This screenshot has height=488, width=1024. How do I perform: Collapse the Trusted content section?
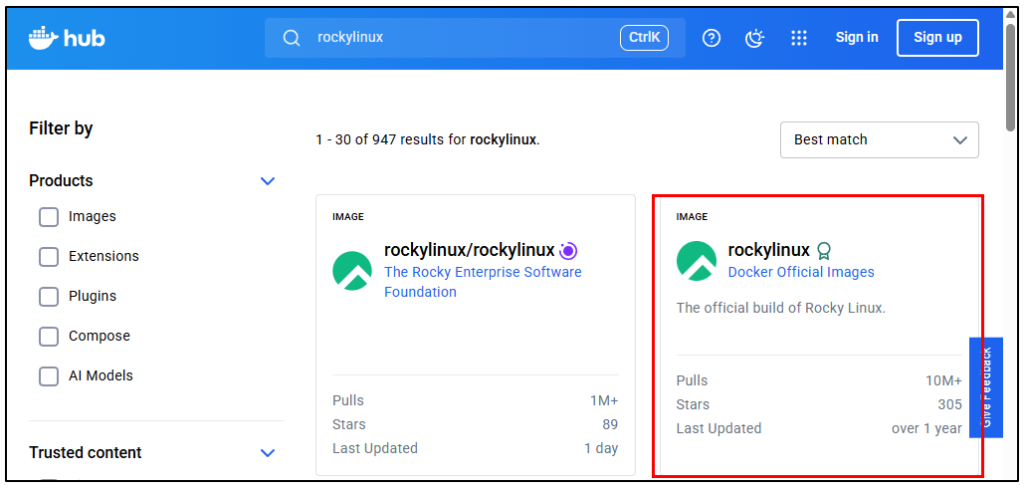[x=267, y=453]
